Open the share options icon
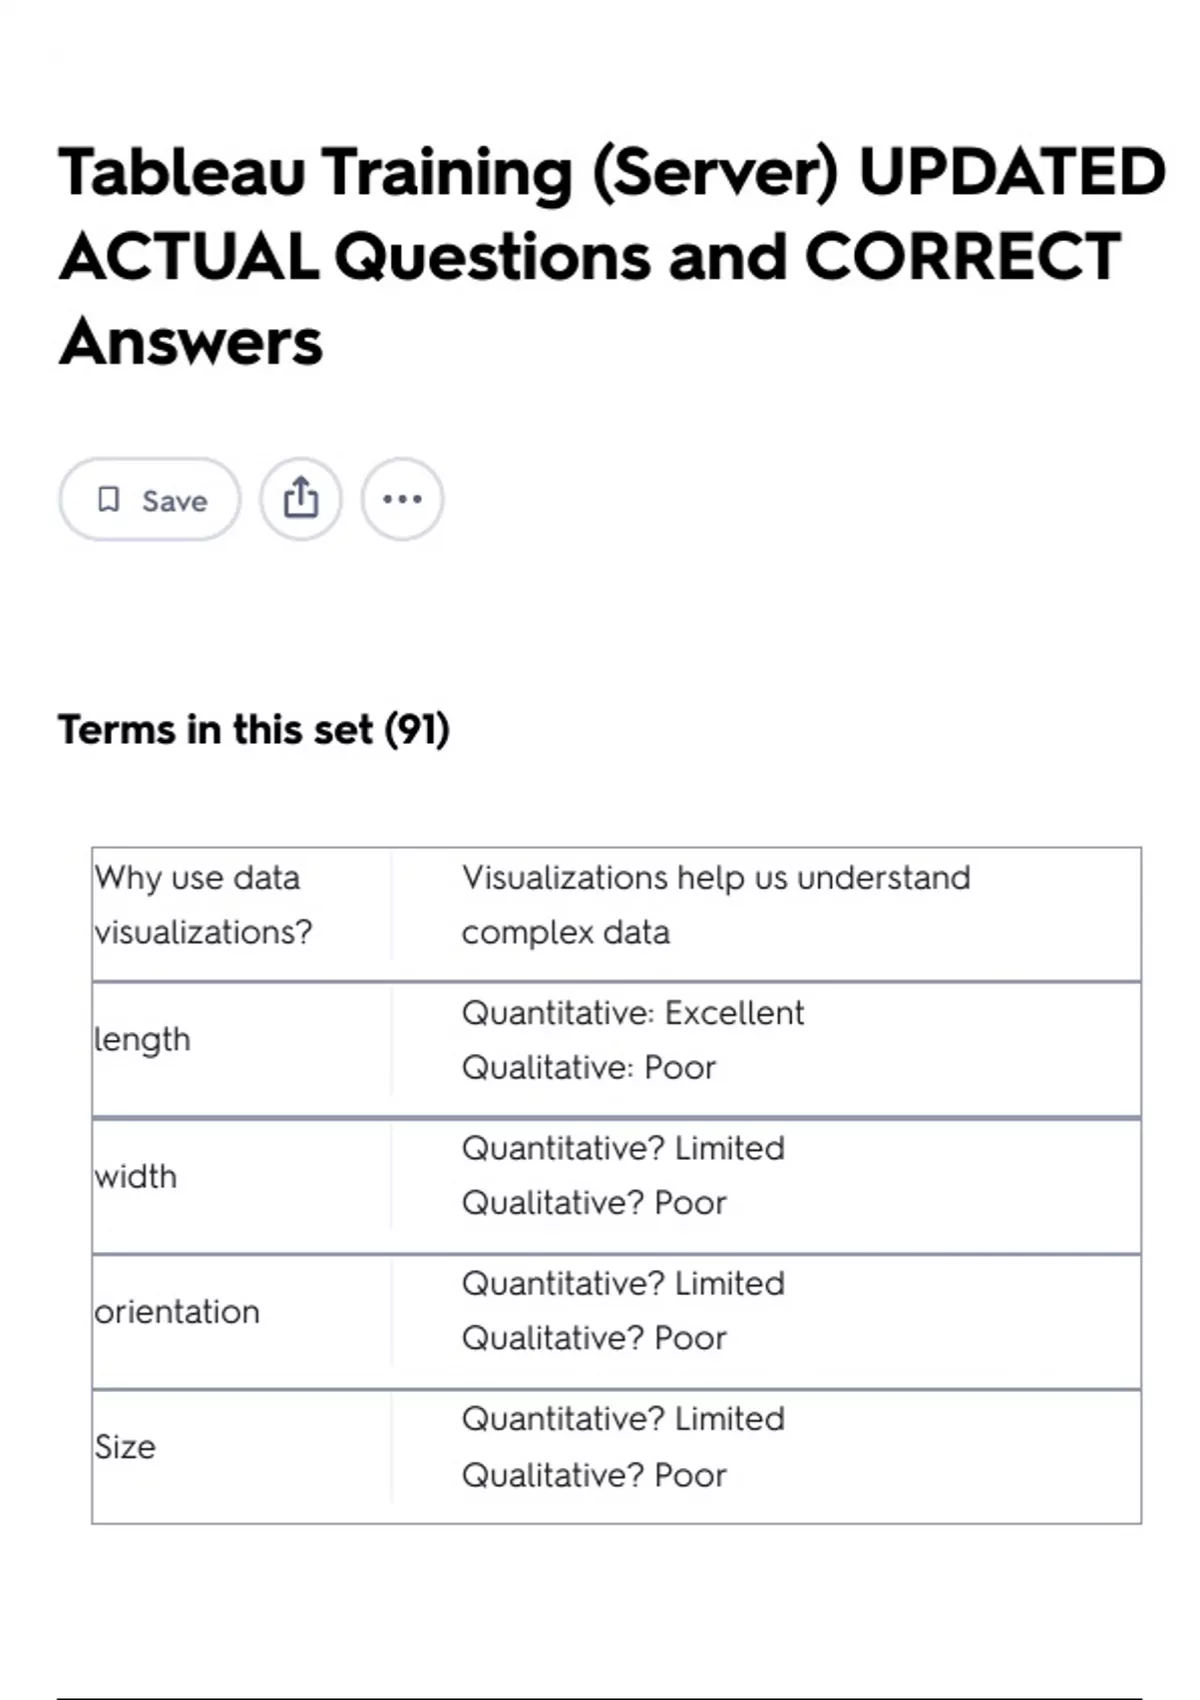 (x=301, y=499)
